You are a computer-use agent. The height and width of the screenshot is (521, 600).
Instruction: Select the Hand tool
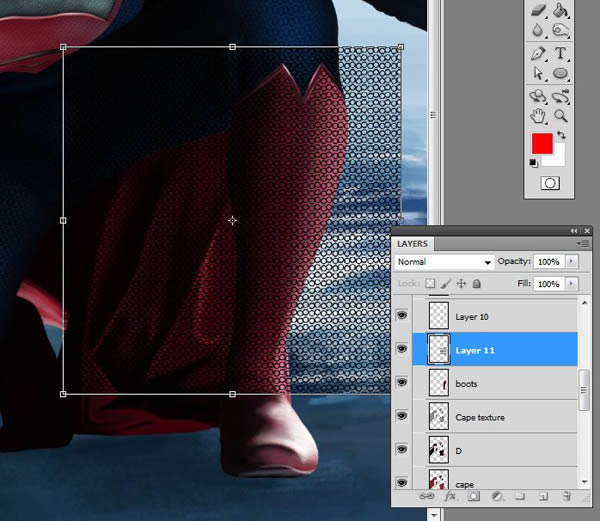(538, 116)
